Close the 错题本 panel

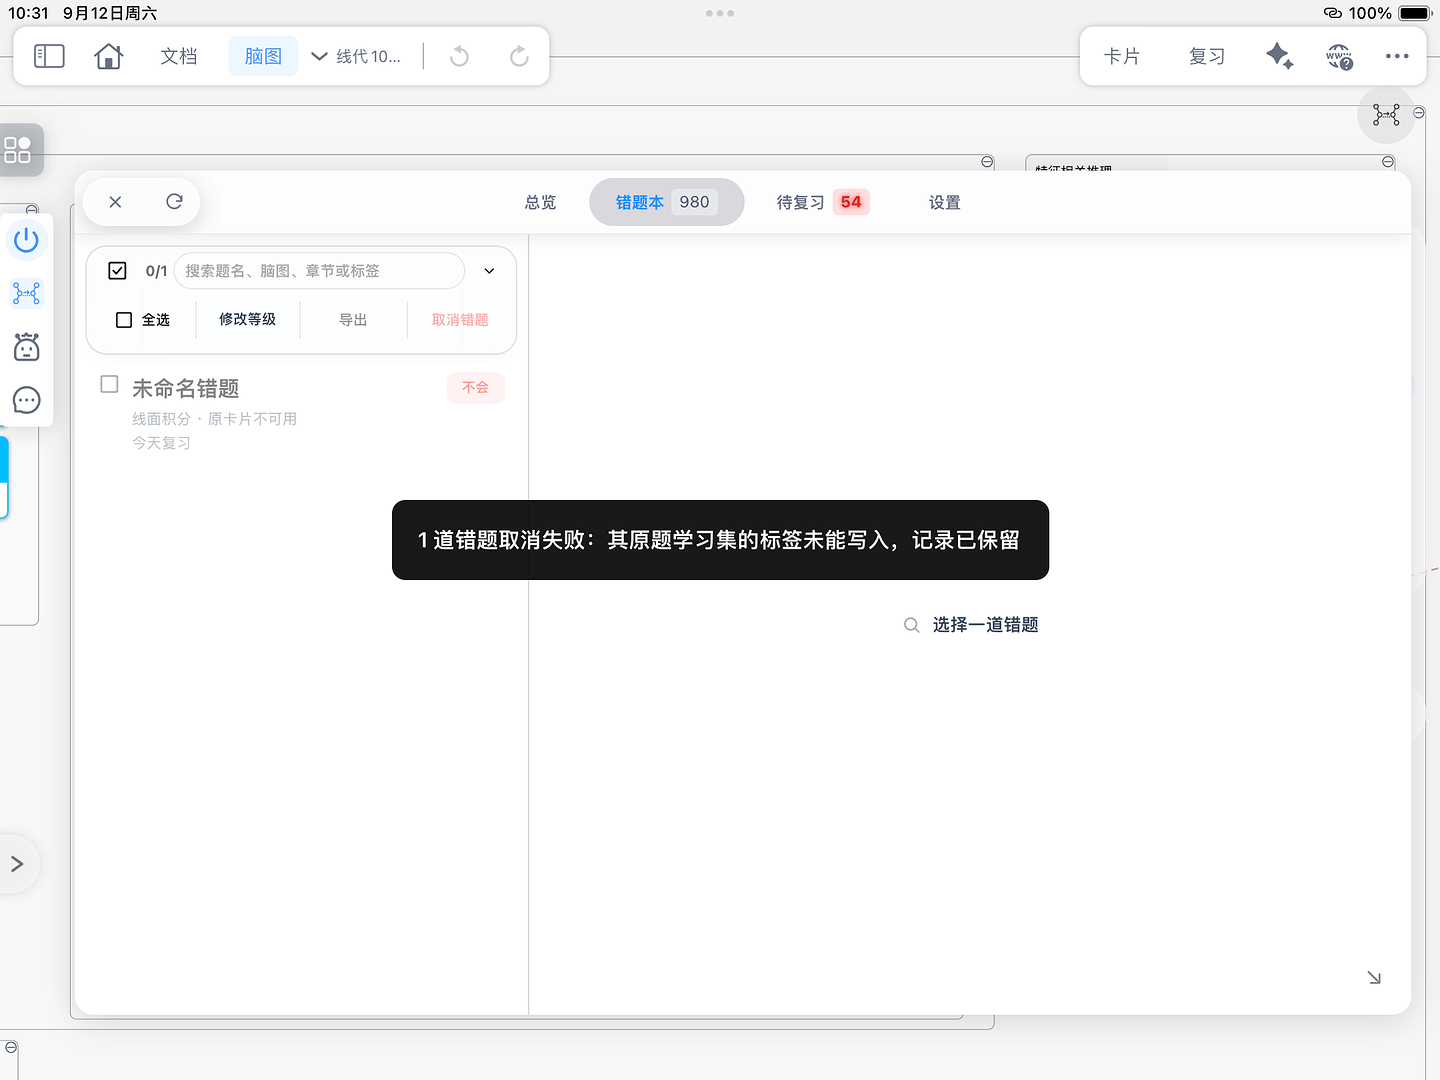[116, 202]
